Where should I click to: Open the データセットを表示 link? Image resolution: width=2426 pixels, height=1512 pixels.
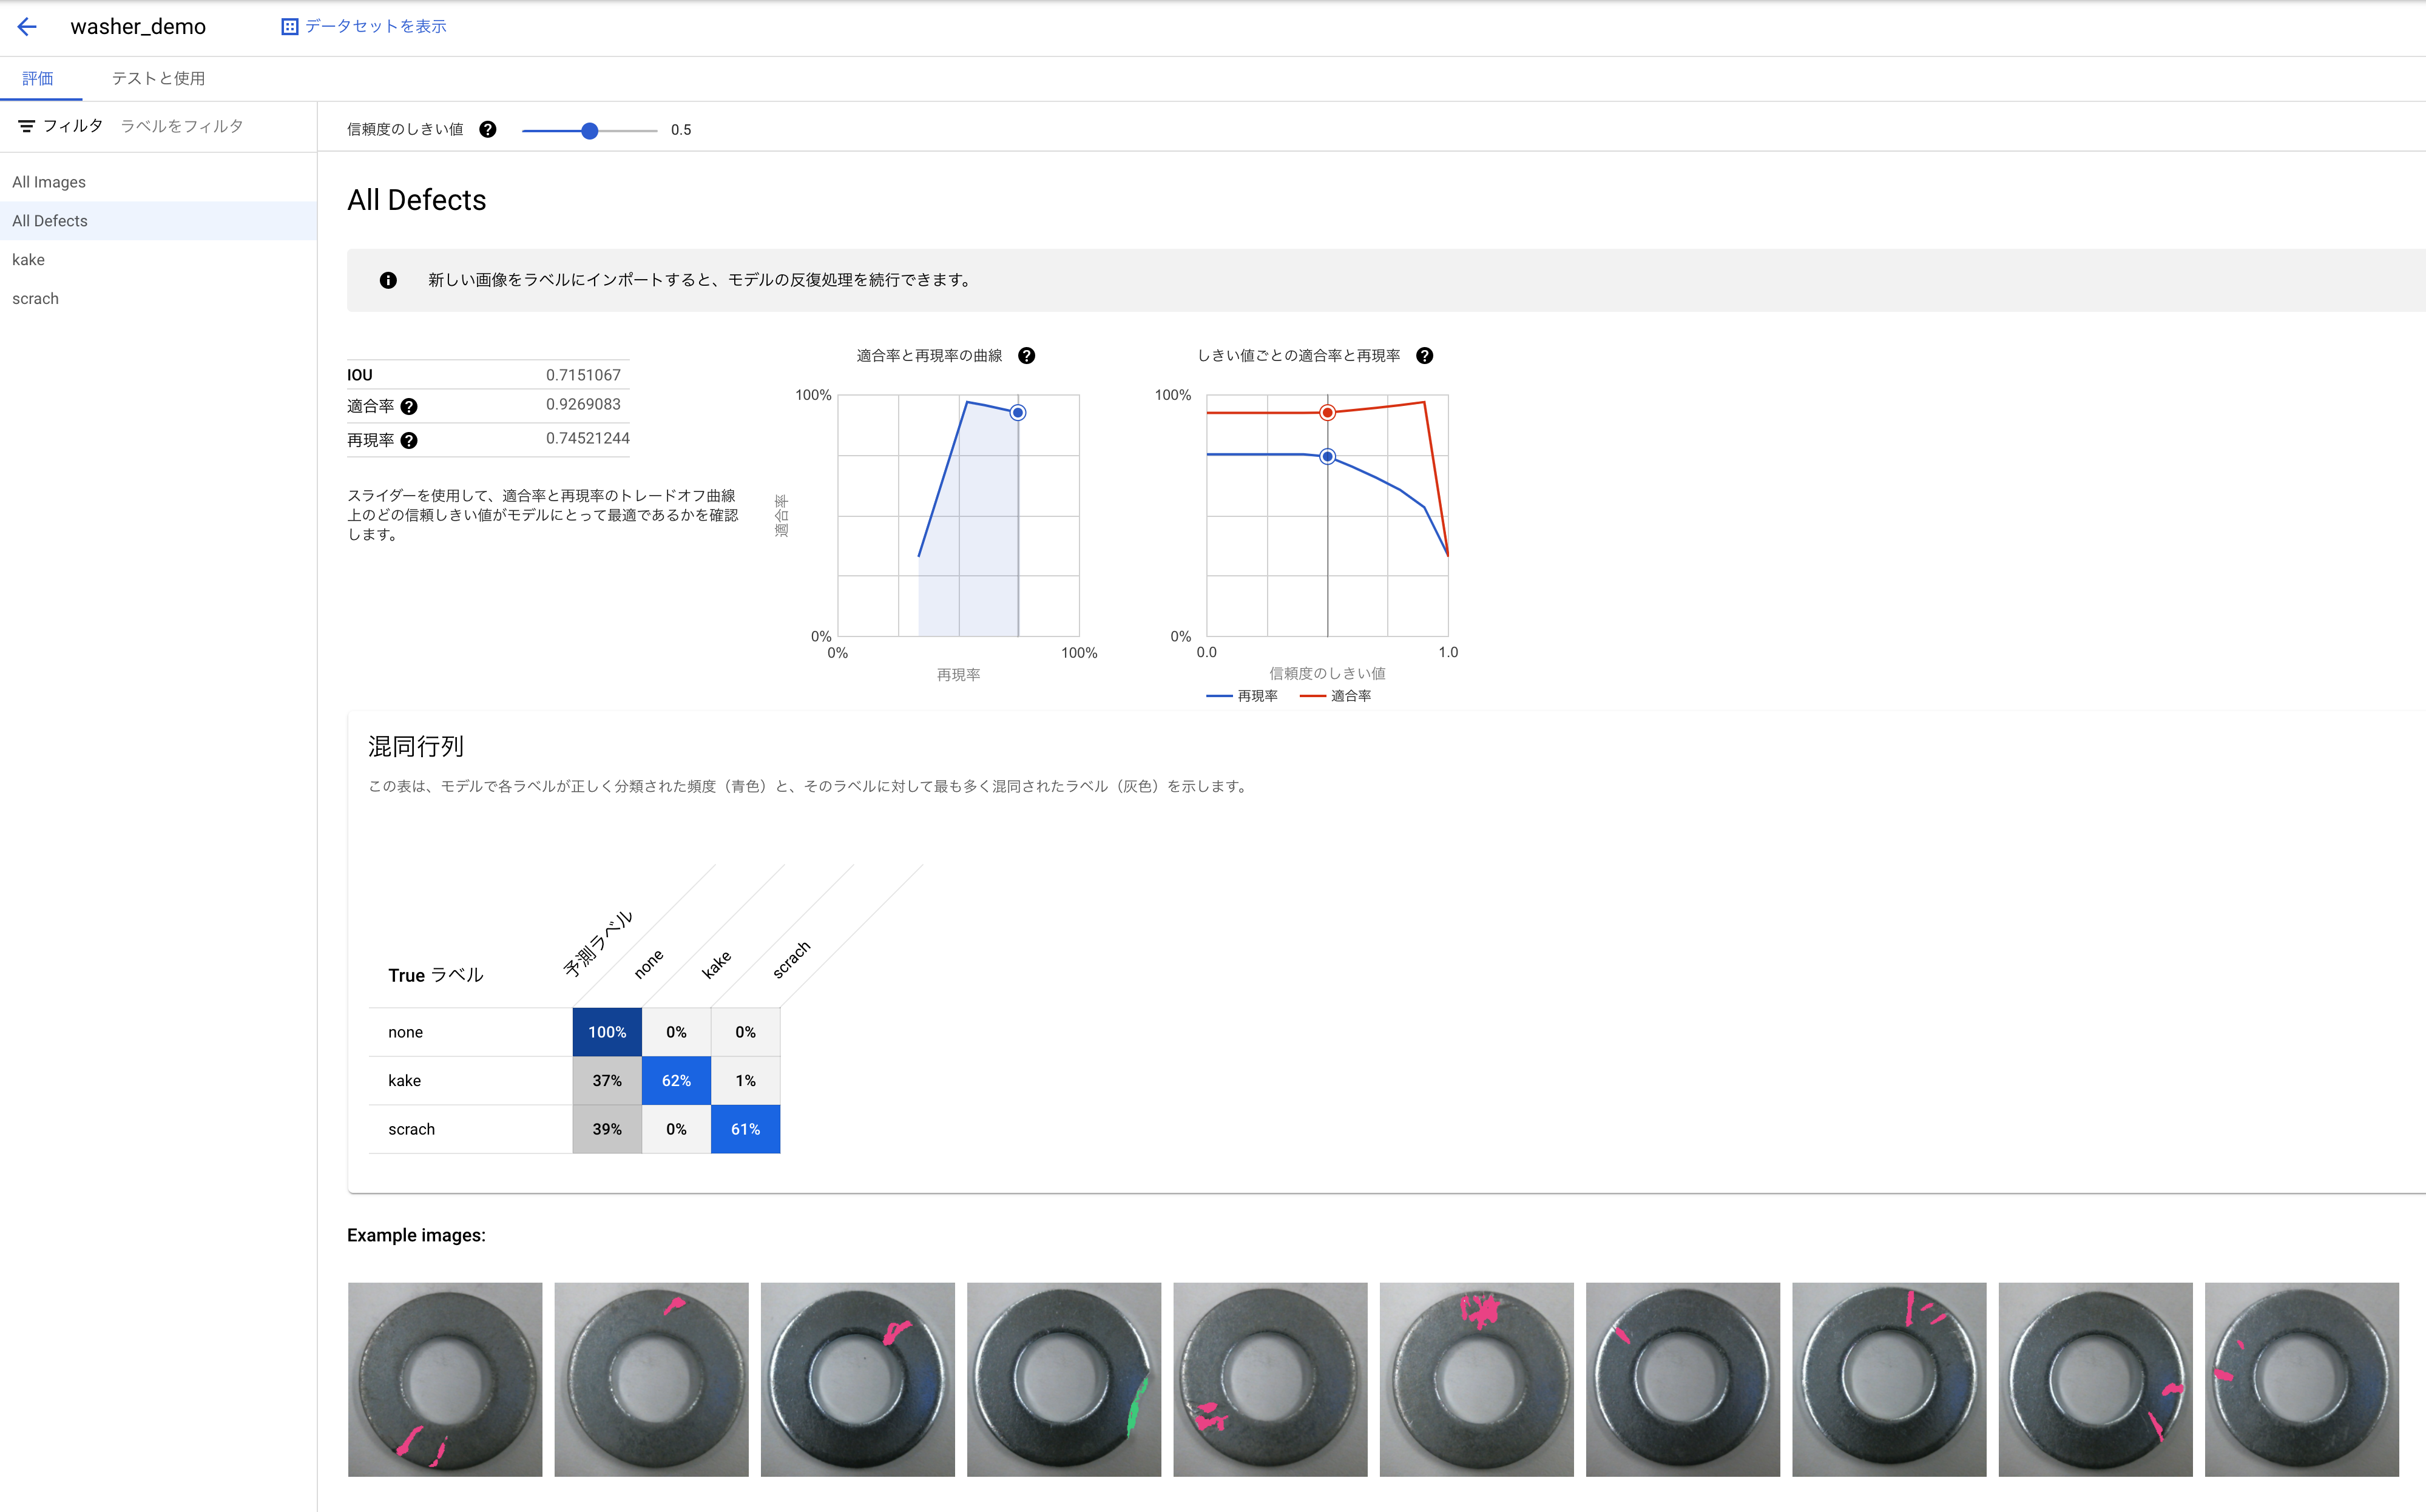(x=374, y=26)
